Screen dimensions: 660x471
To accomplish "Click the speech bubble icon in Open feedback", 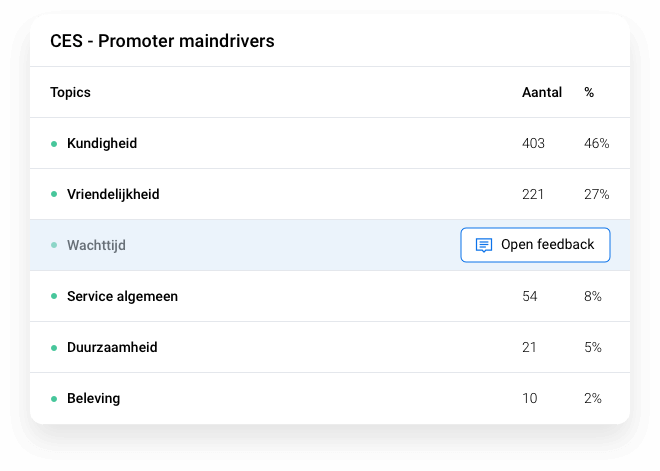I will point(484,245).
